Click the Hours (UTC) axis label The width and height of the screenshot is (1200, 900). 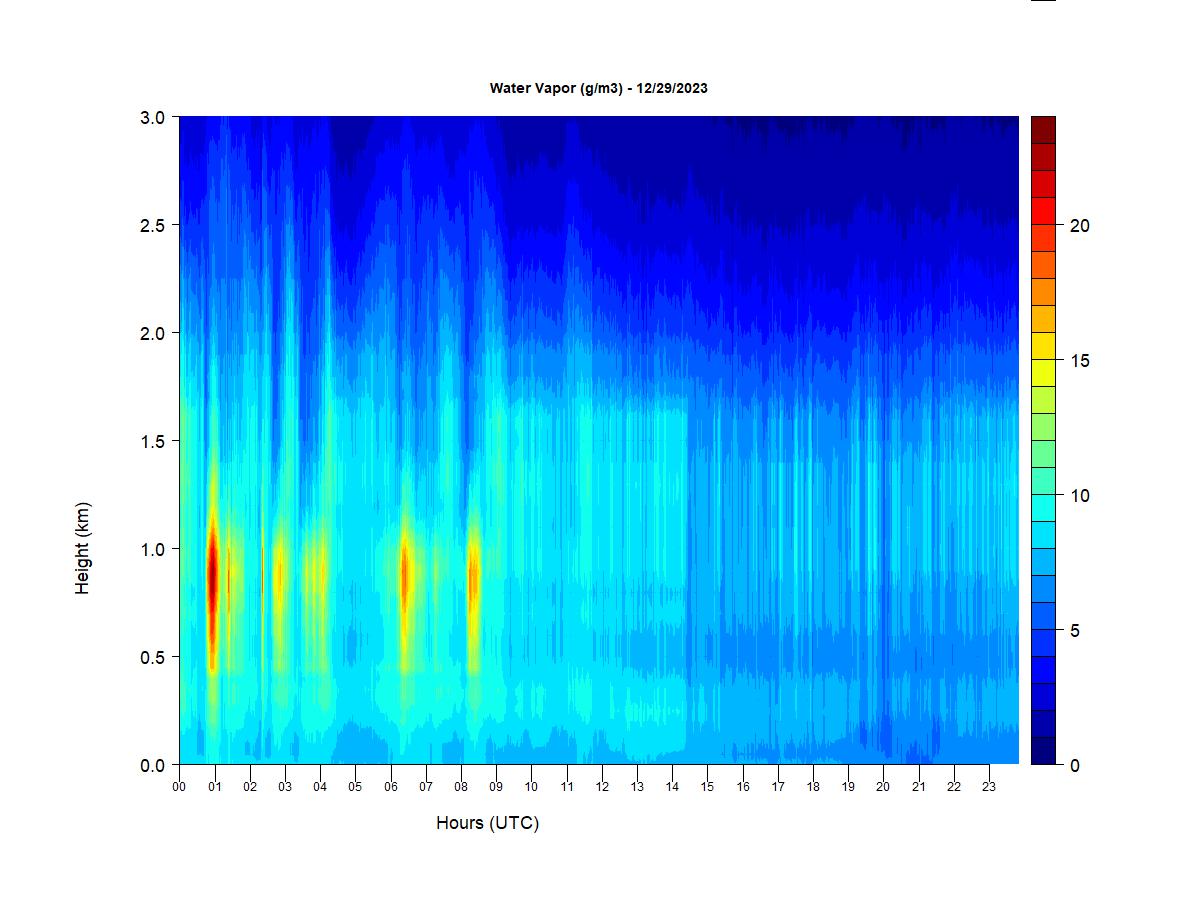pyautogui.click(x=487, y=823)
